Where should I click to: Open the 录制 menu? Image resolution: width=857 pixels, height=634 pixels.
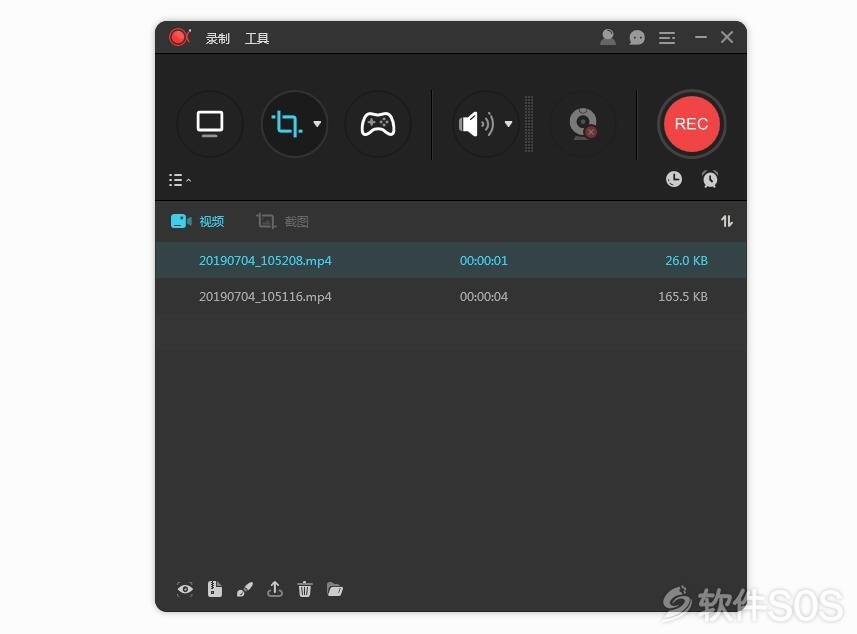(218, 39)
